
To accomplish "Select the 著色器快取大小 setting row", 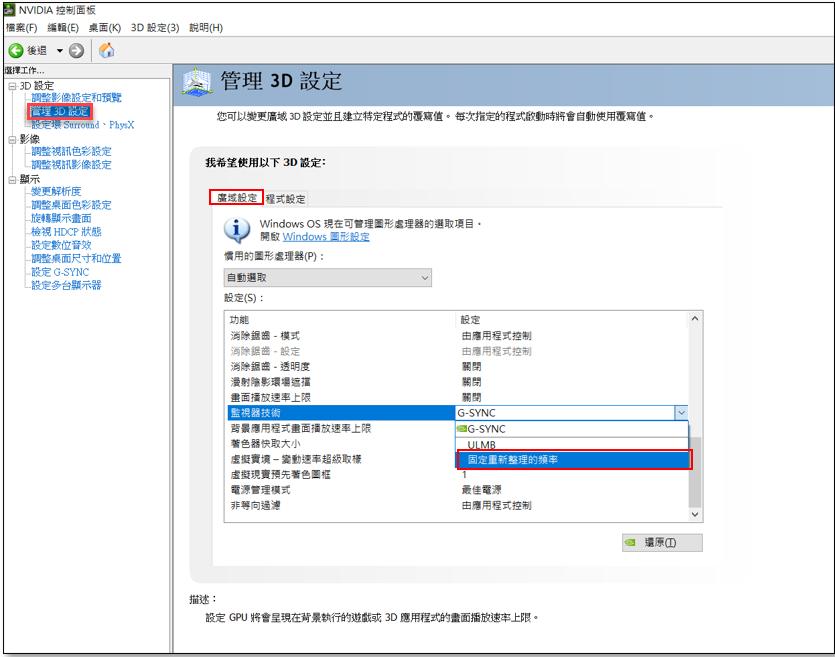I will [x=341, y=444].
